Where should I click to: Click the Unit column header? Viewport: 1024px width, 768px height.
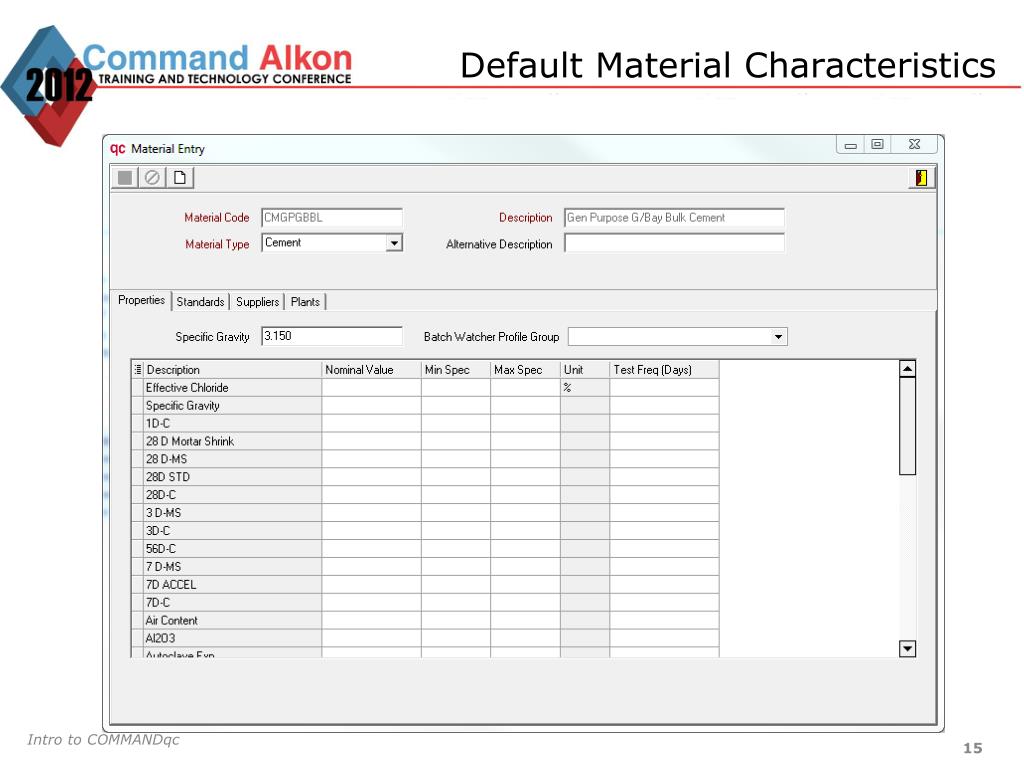[584, 370]
